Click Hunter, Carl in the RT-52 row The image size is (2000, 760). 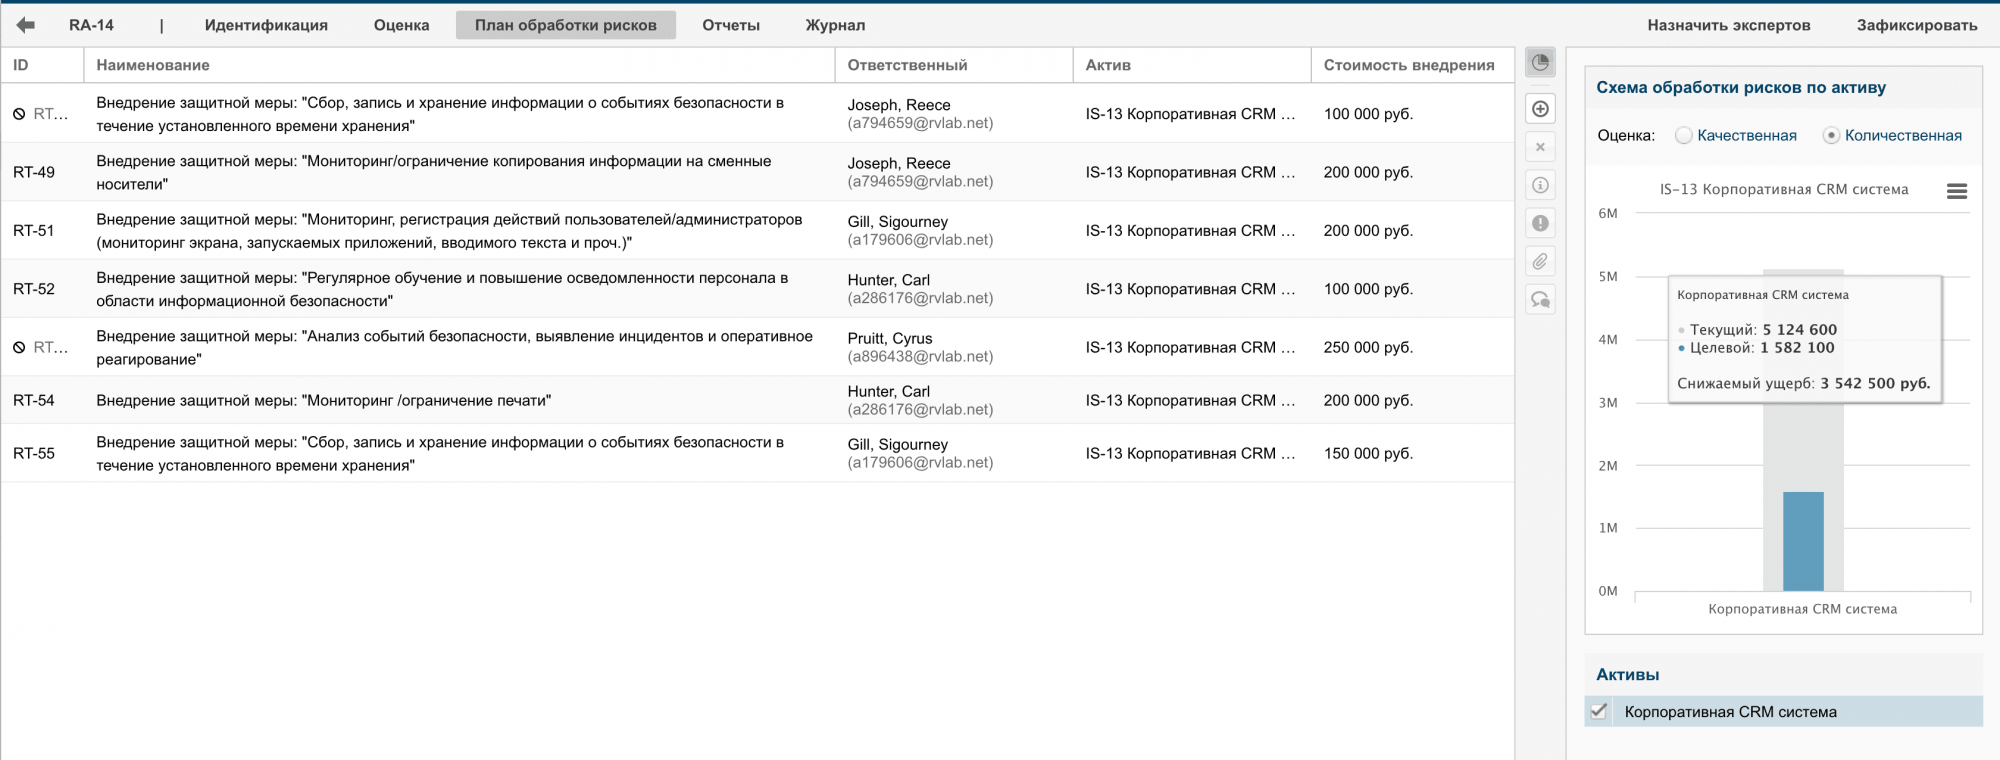click(889, 280)
